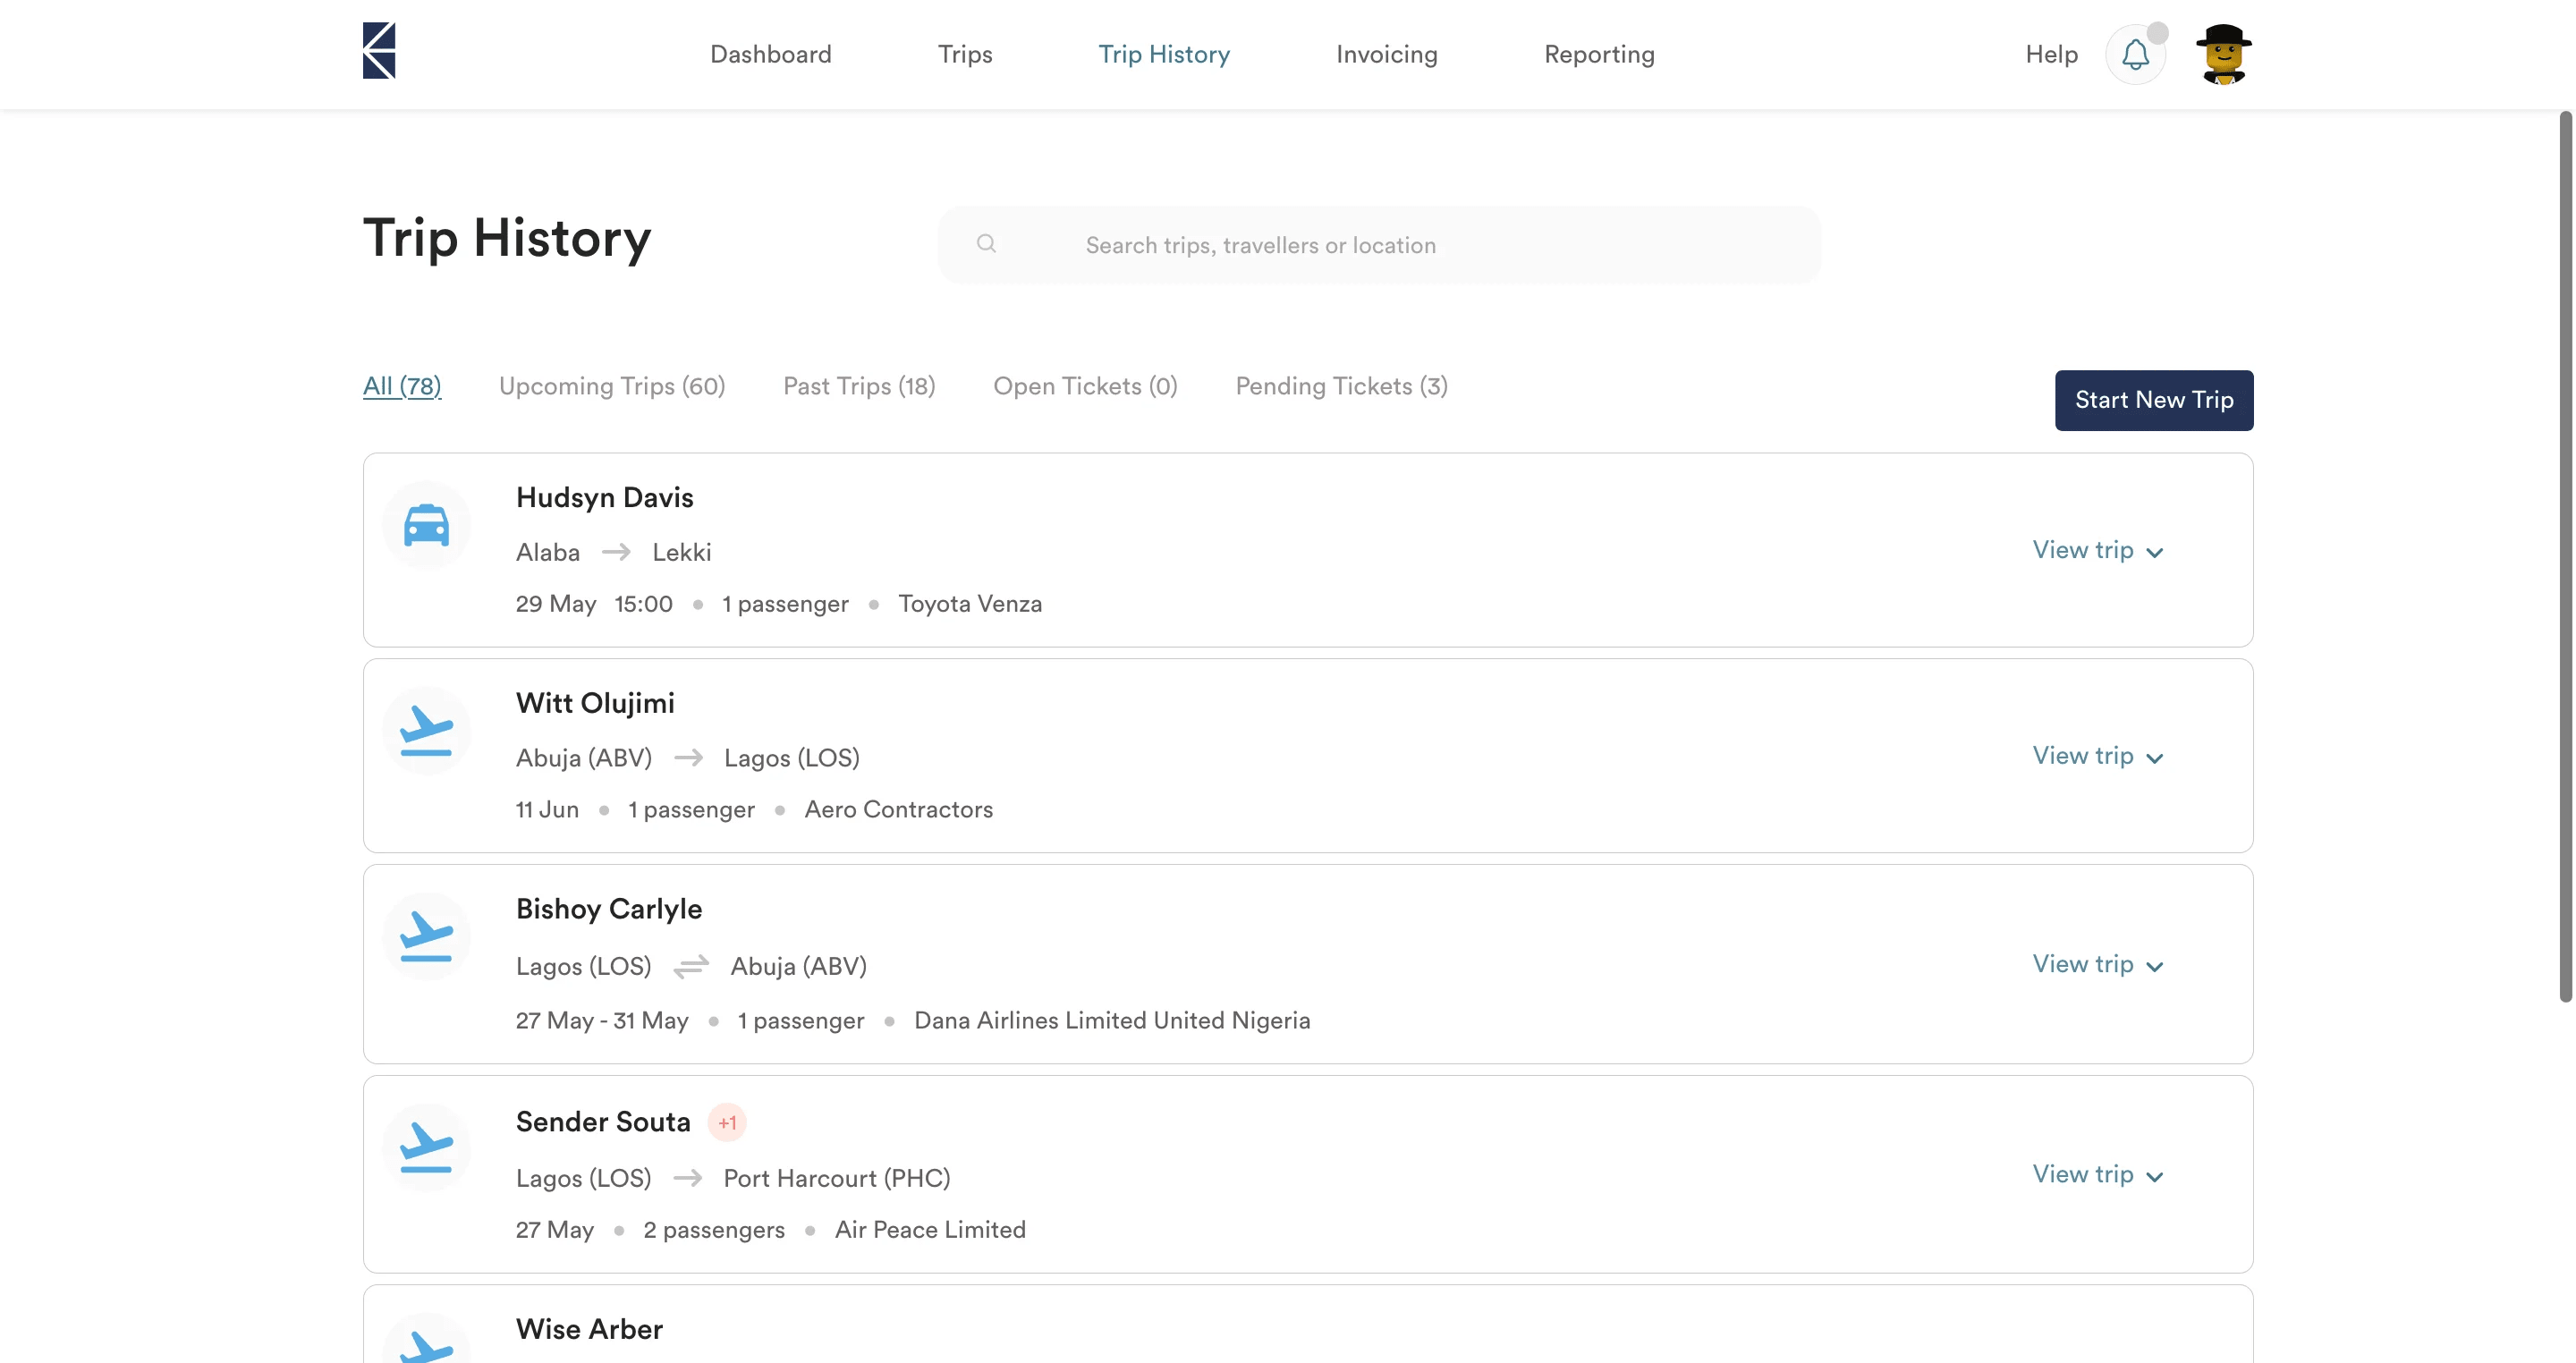This screenshot has width=2576, height=1363.
Task: Switch to Upcoming Trips tab
Action: pos(611,386)
